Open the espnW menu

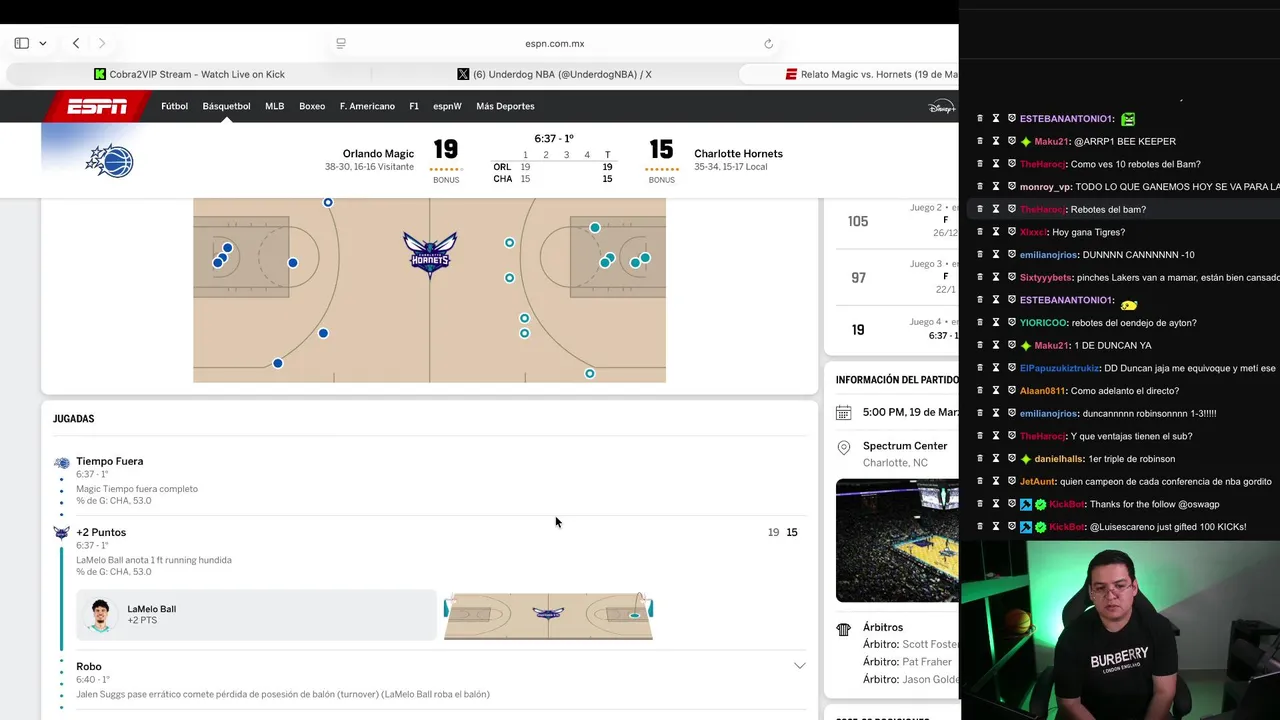click(447, 106)
